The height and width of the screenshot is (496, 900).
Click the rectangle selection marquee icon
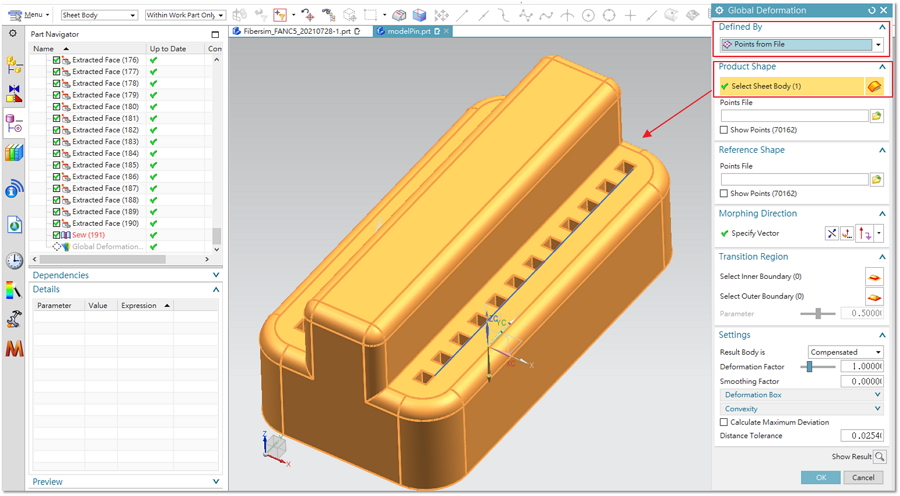tap(371, 15)
